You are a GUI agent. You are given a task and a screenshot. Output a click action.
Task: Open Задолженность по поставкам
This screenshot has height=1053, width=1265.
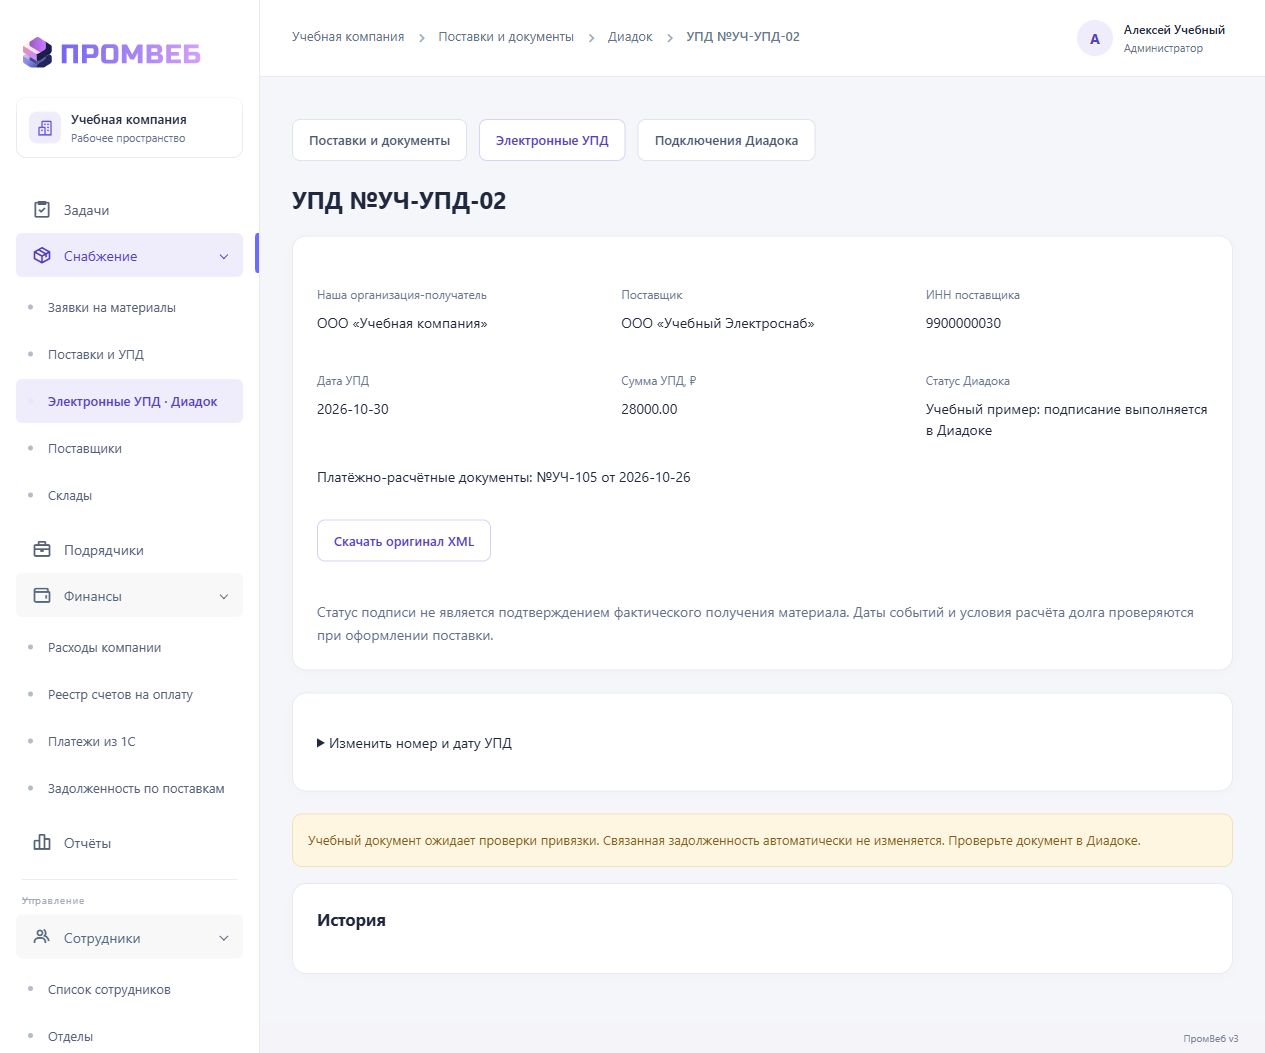tap(136, 789)
